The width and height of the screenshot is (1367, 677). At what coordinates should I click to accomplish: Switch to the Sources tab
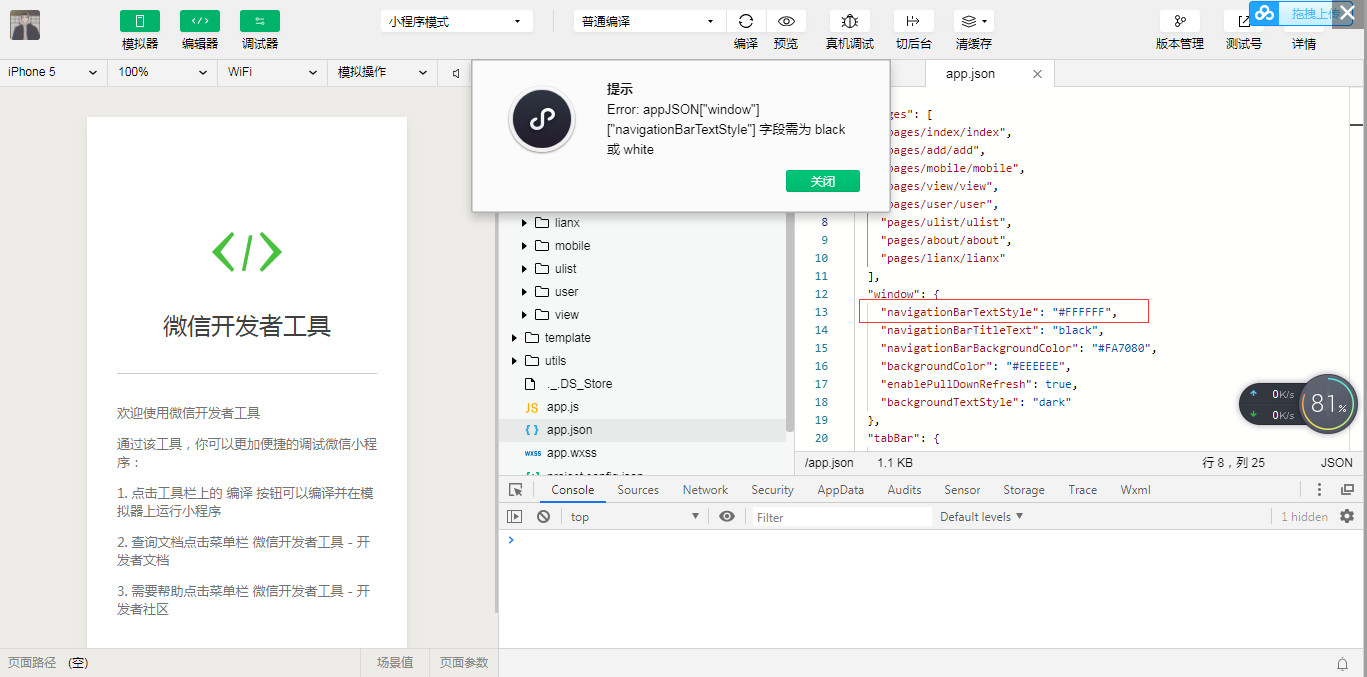pyautogui.click(x=638, y=490)
